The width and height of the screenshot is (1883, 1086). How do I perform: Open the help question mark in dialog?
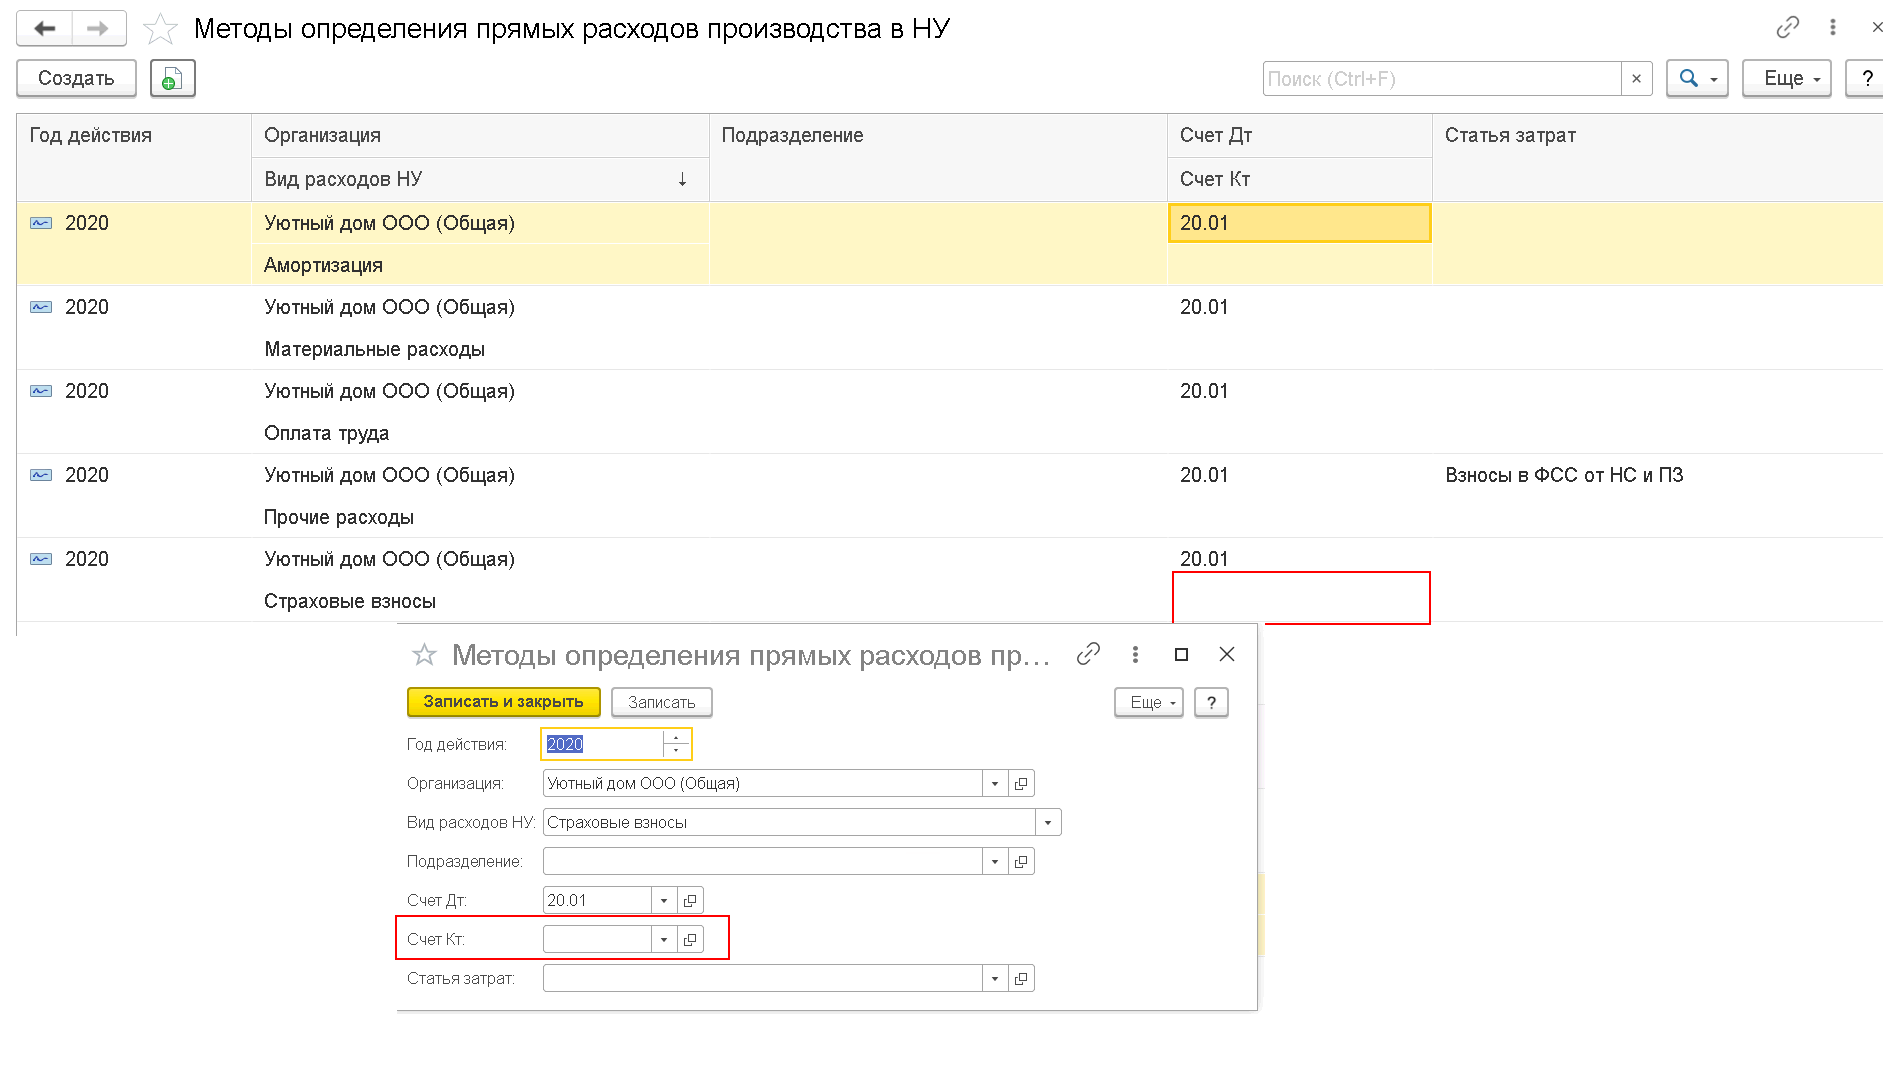(x=1211, y=702)
